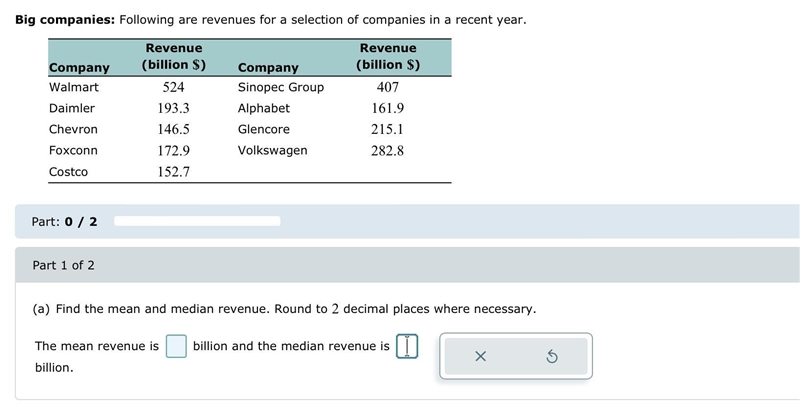Click the Part: 0 / 2 label

(x=64, y=222)
